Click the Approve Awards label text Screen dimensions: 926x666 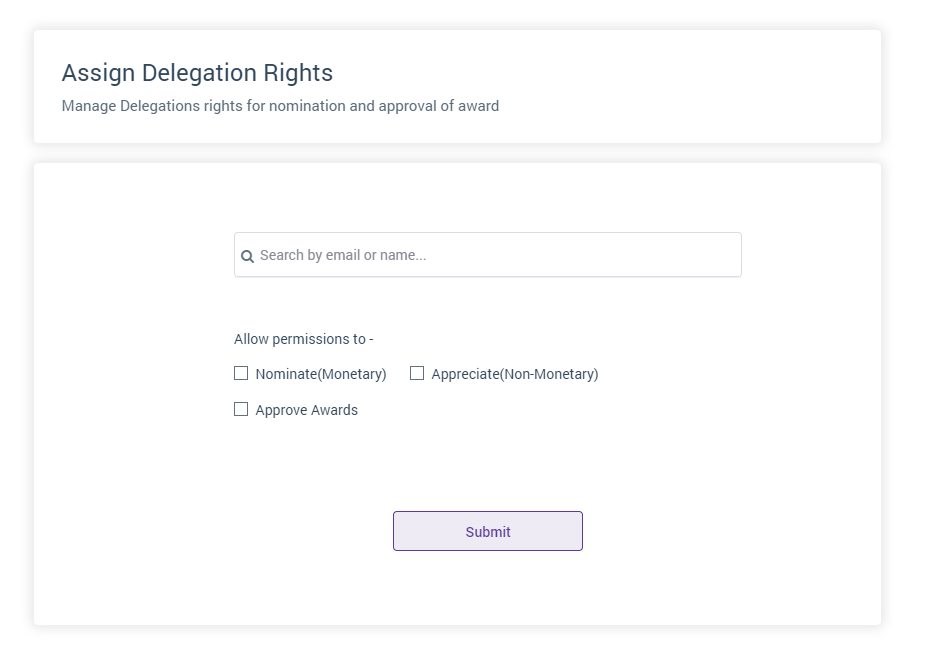(x=307, y=410)
